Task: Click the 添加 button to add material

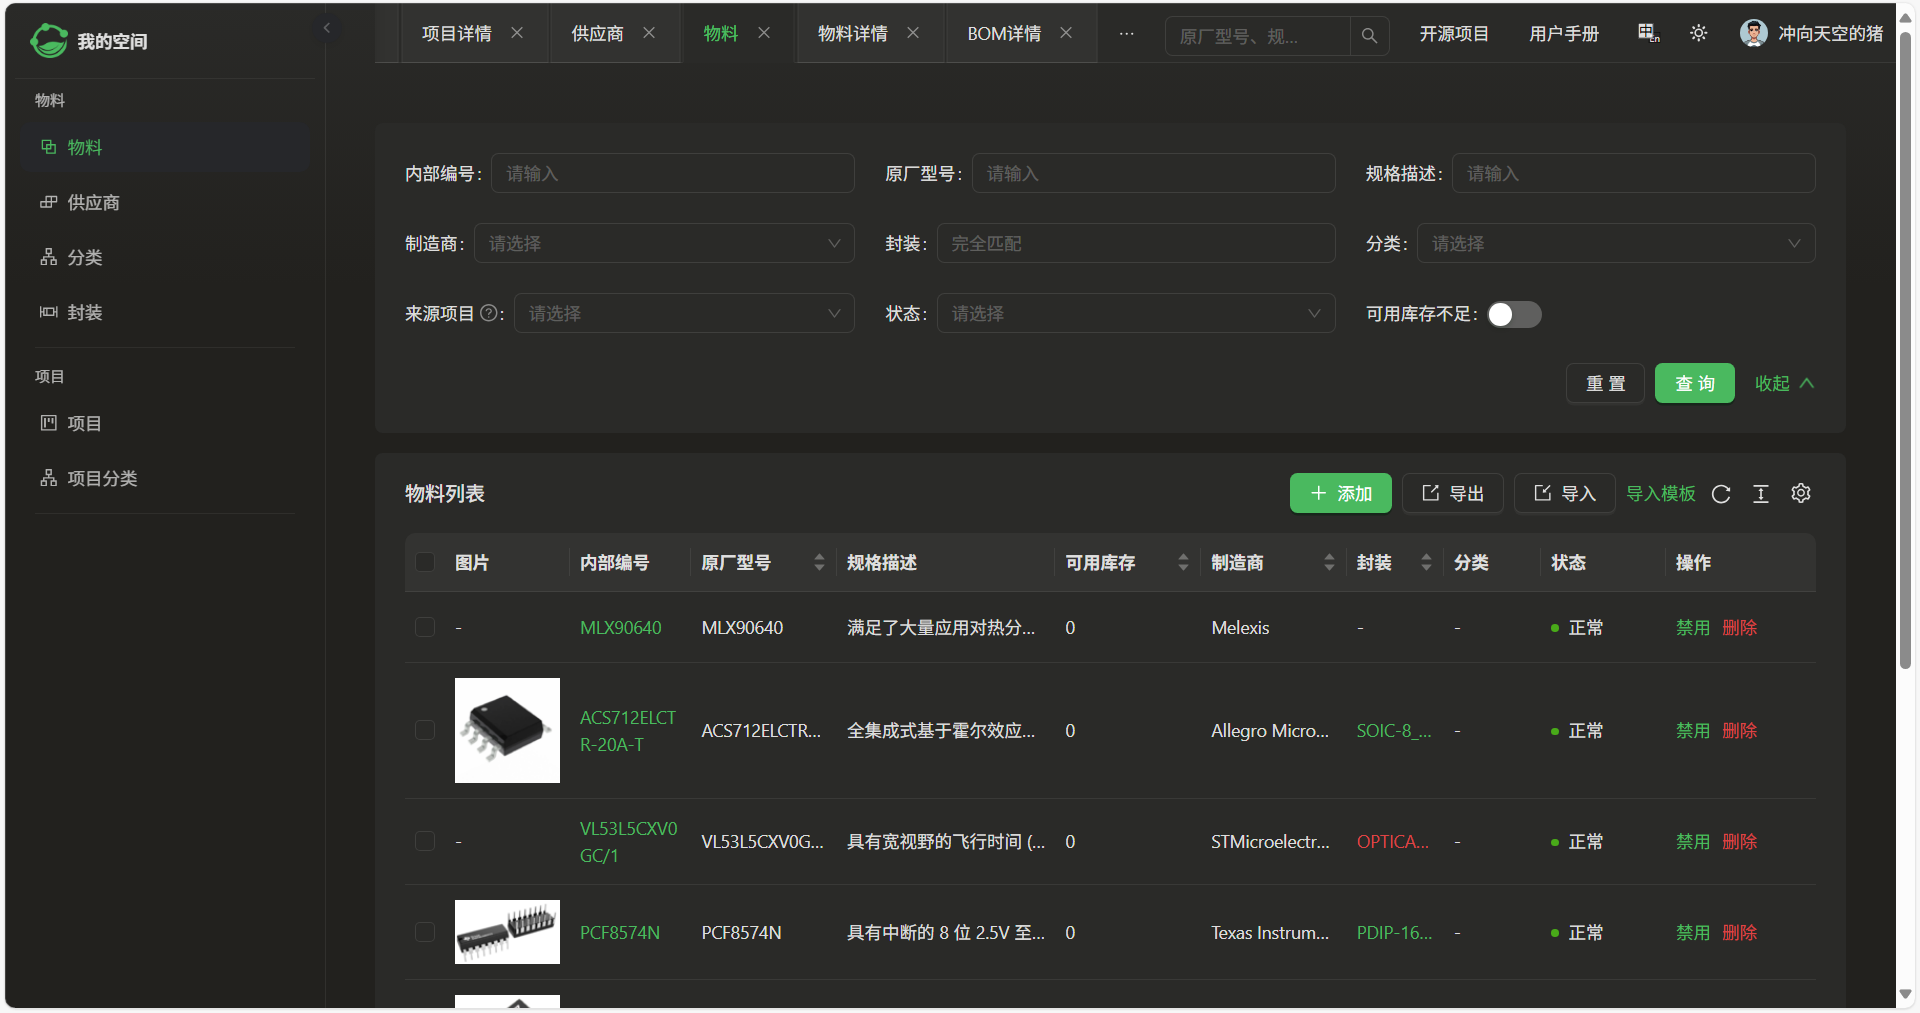Action: [1340, 494]
